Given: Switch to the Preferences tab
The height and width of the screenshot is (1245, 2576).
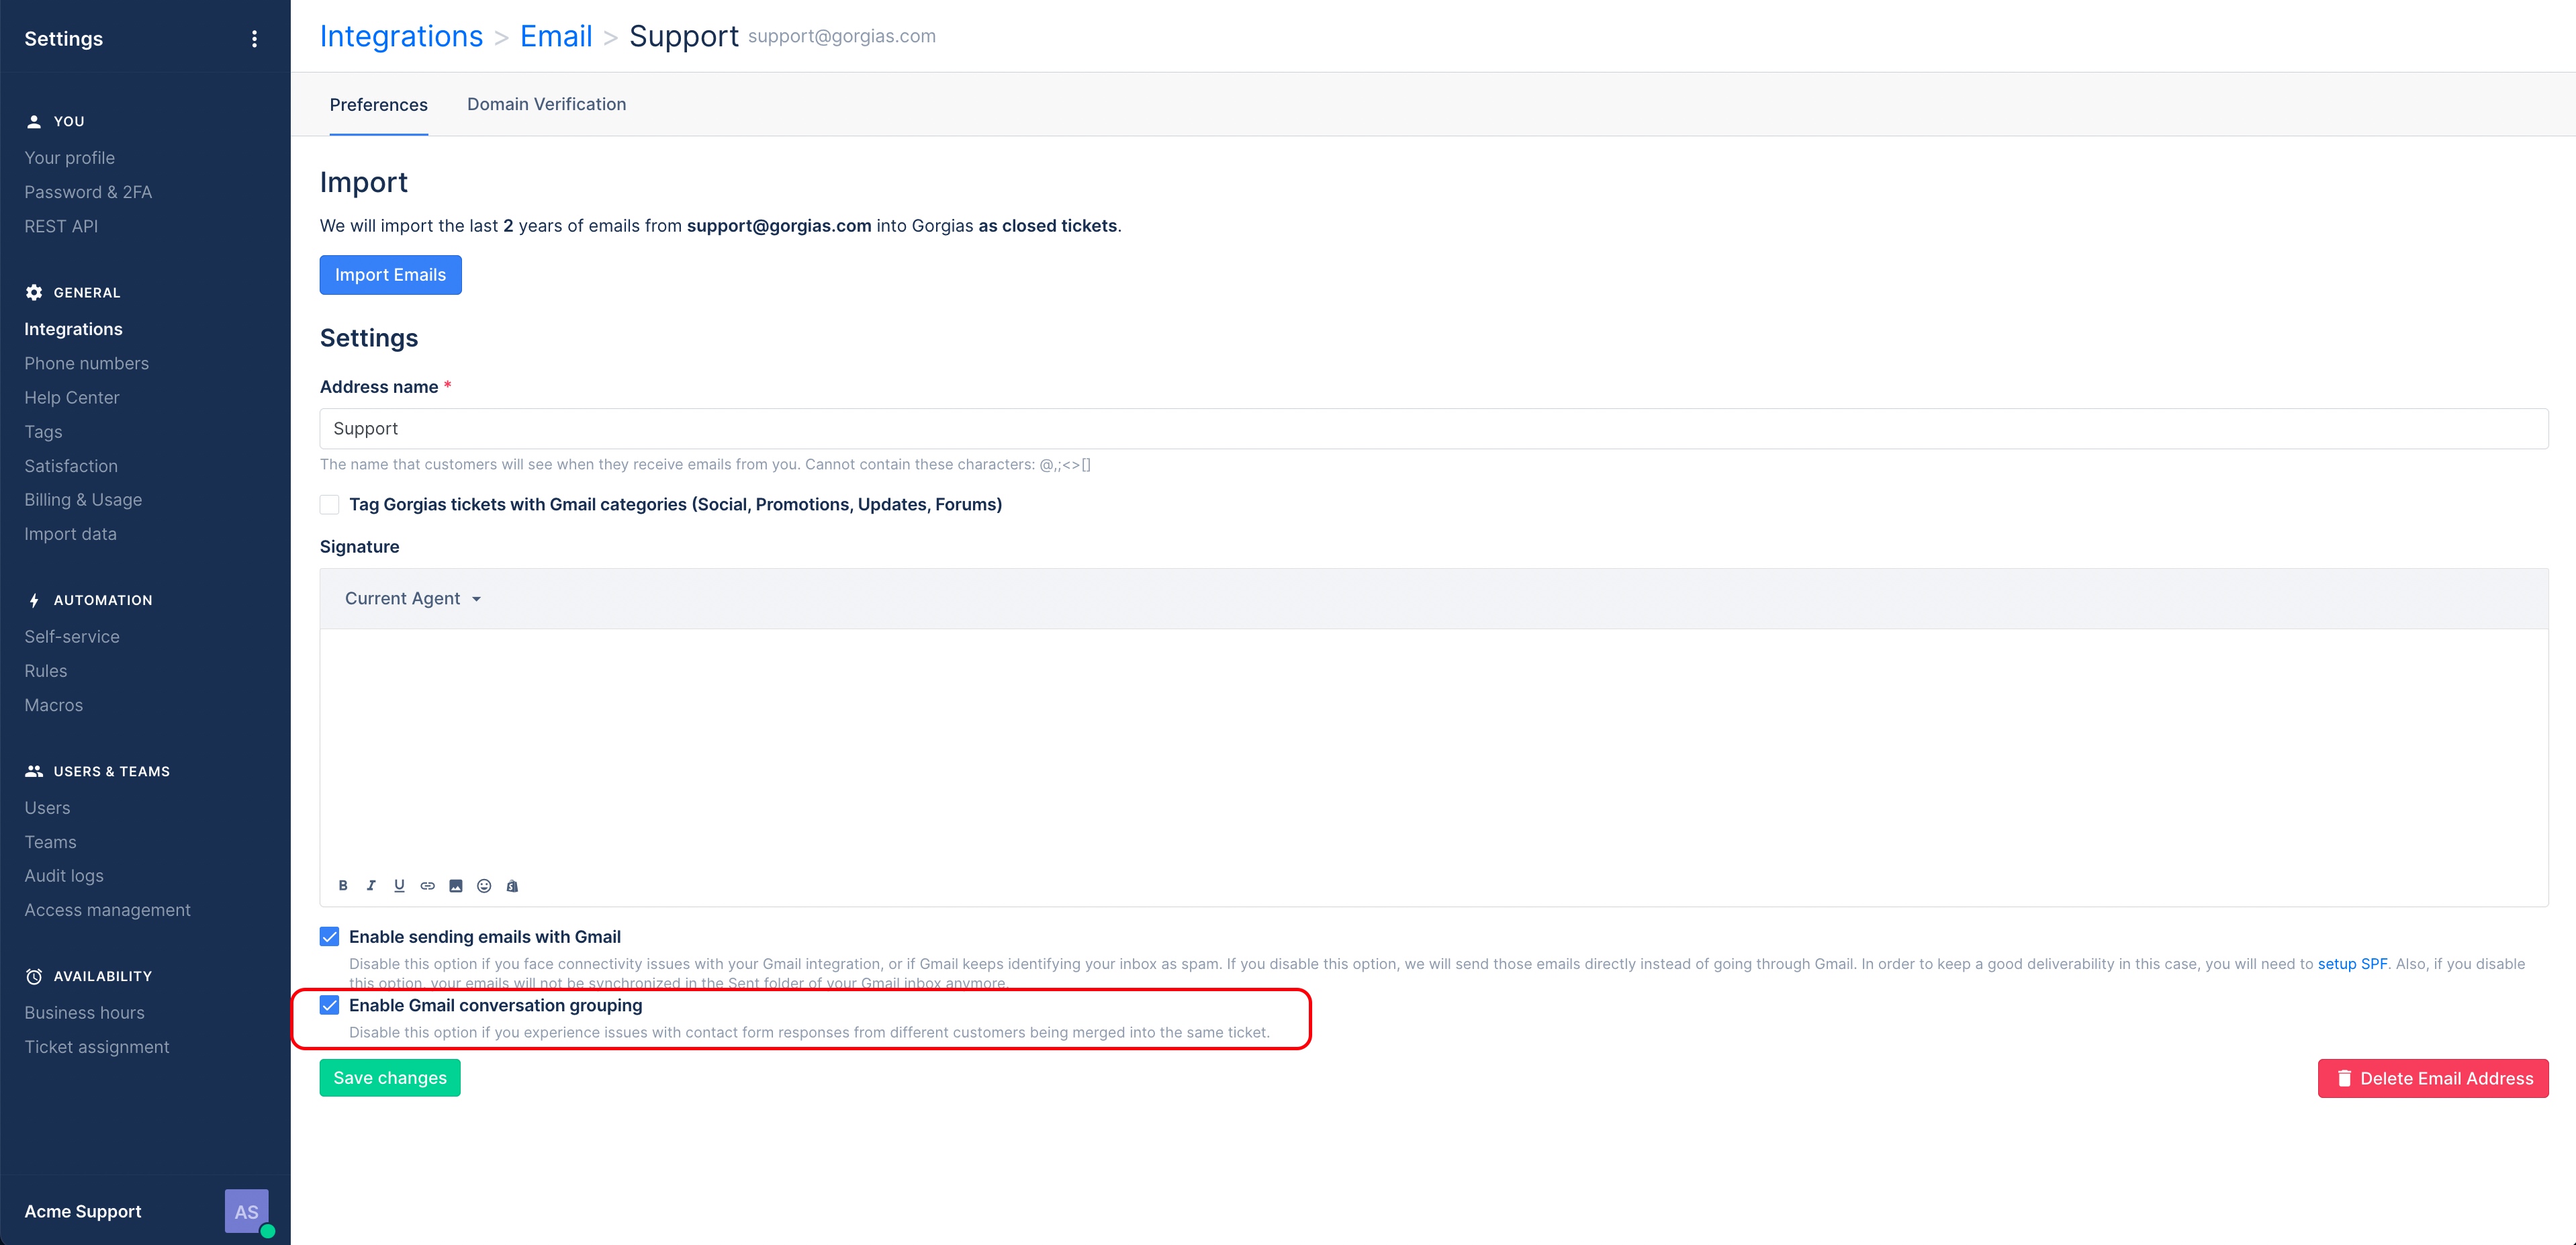Looking at the screenshot, I should (x=379, y=104).
